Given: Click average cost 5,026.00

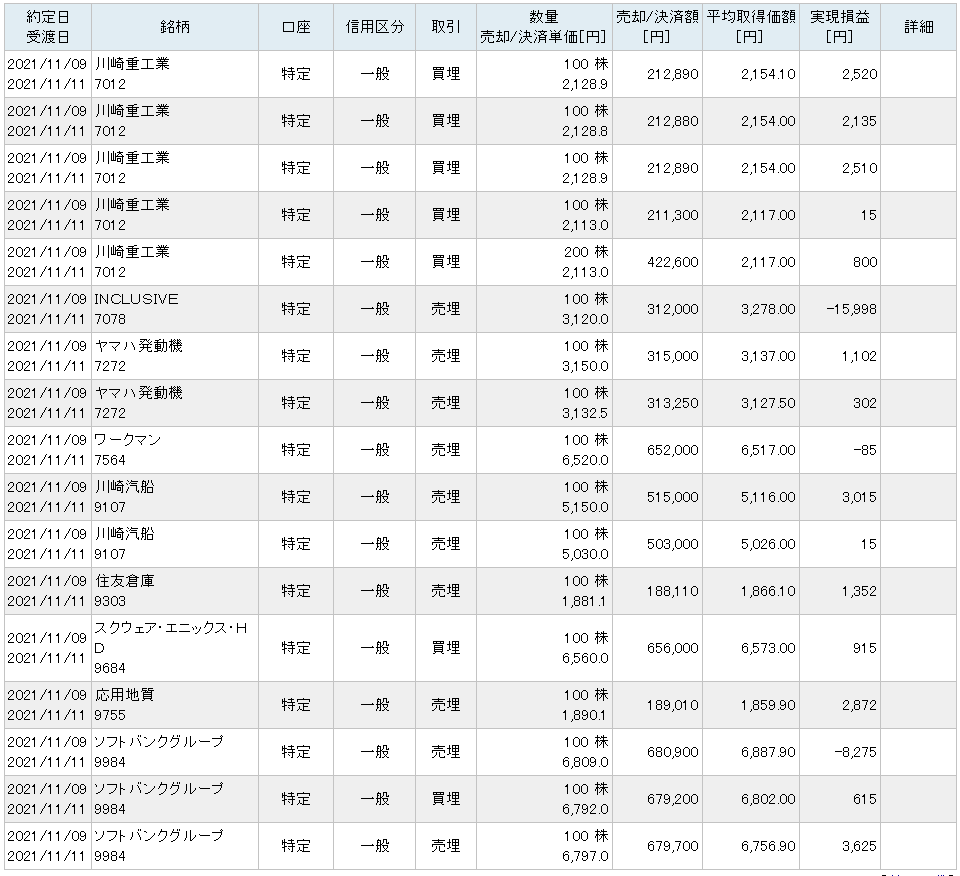Looking at the screenshot, I should click(768, 544).
